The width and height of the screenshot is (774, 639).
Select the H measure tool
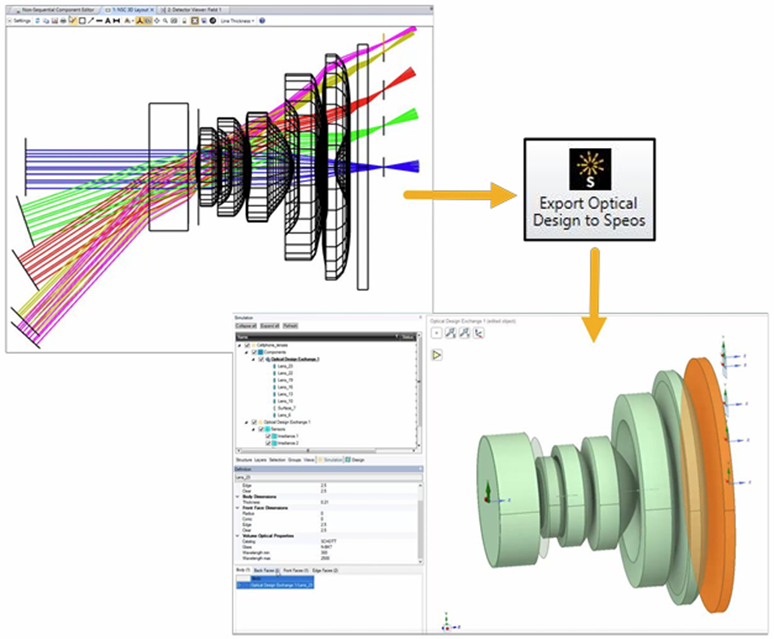tap(116, 21)
